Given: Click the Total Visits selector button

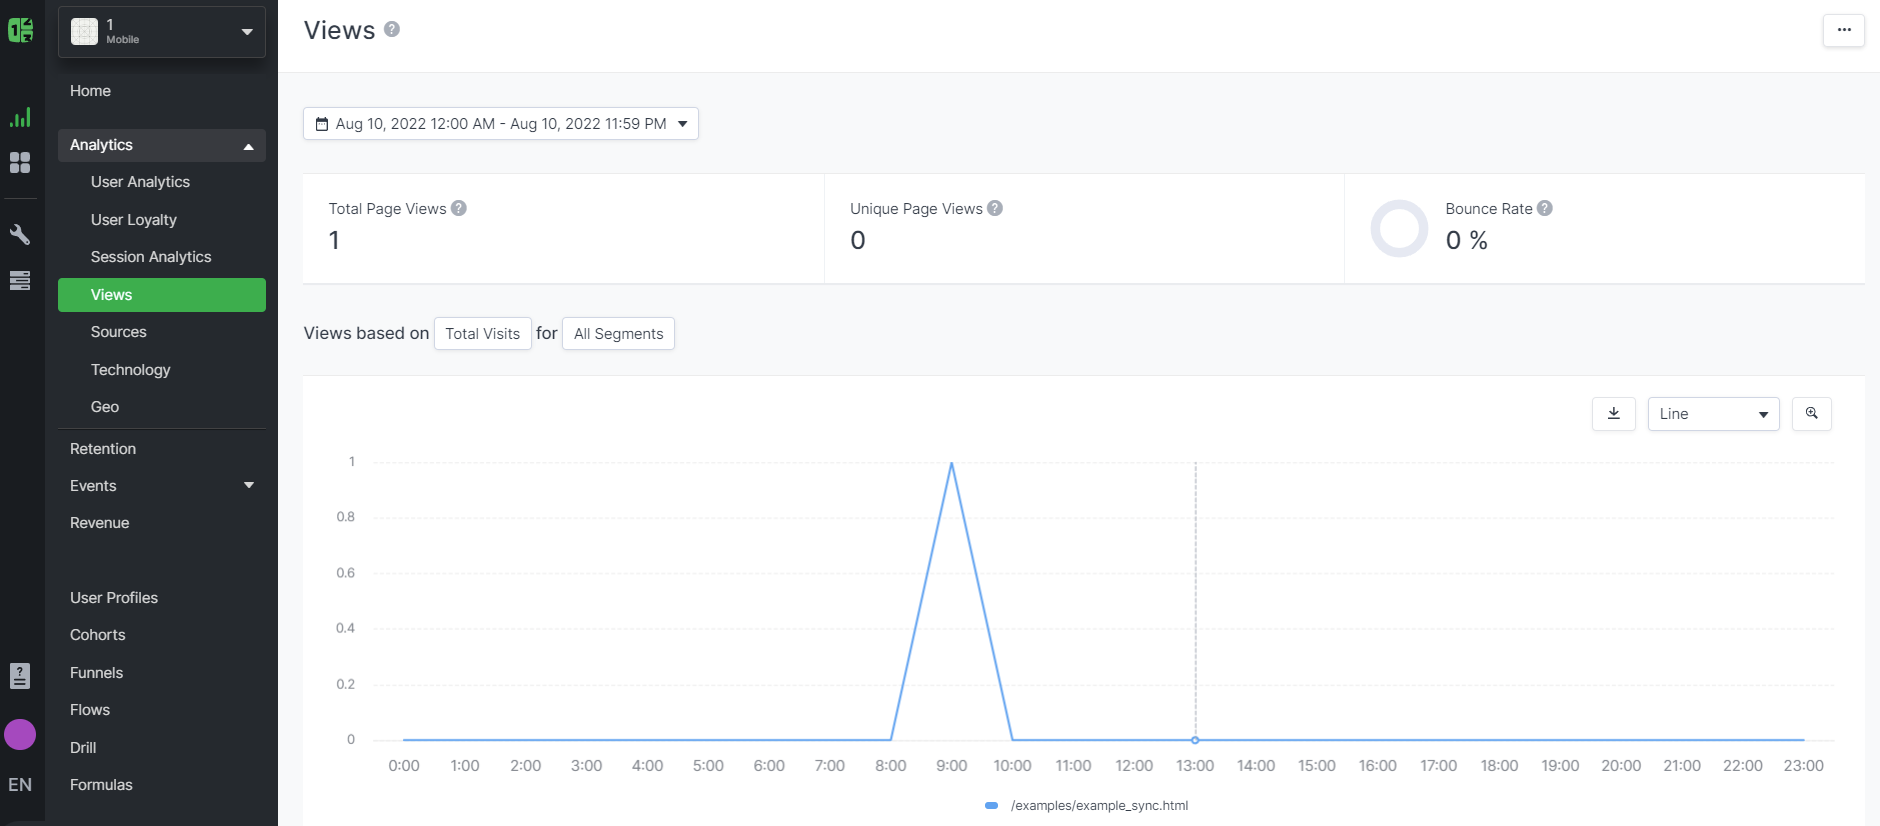Looking at the screenshot, I should coord(482,334).
